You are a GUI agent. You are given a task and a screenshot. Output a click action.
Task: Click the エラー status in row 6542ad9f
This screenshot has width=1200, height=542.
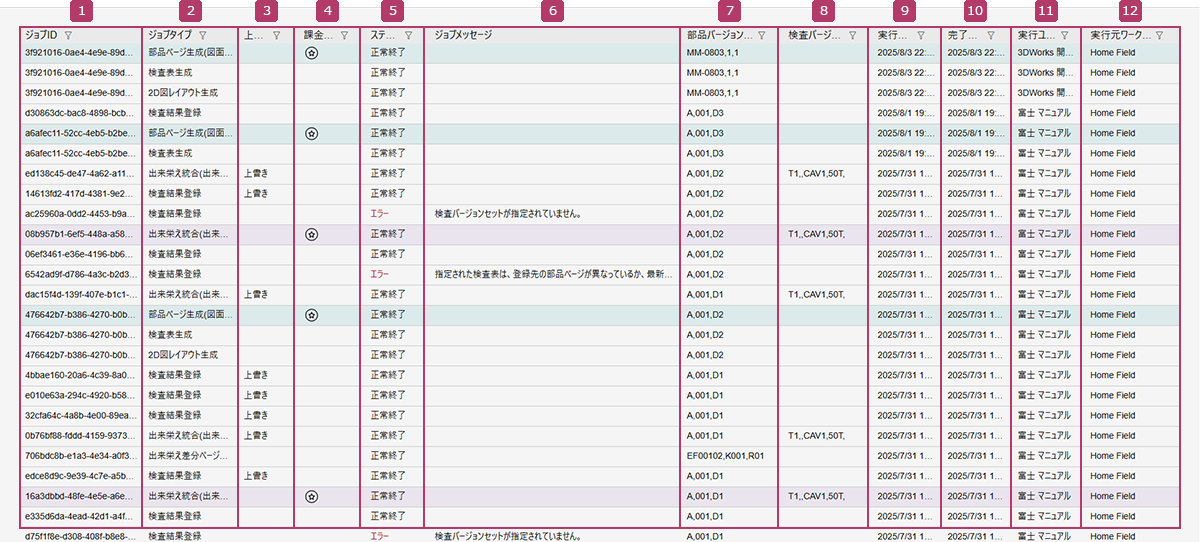click(x=380, y=274)
